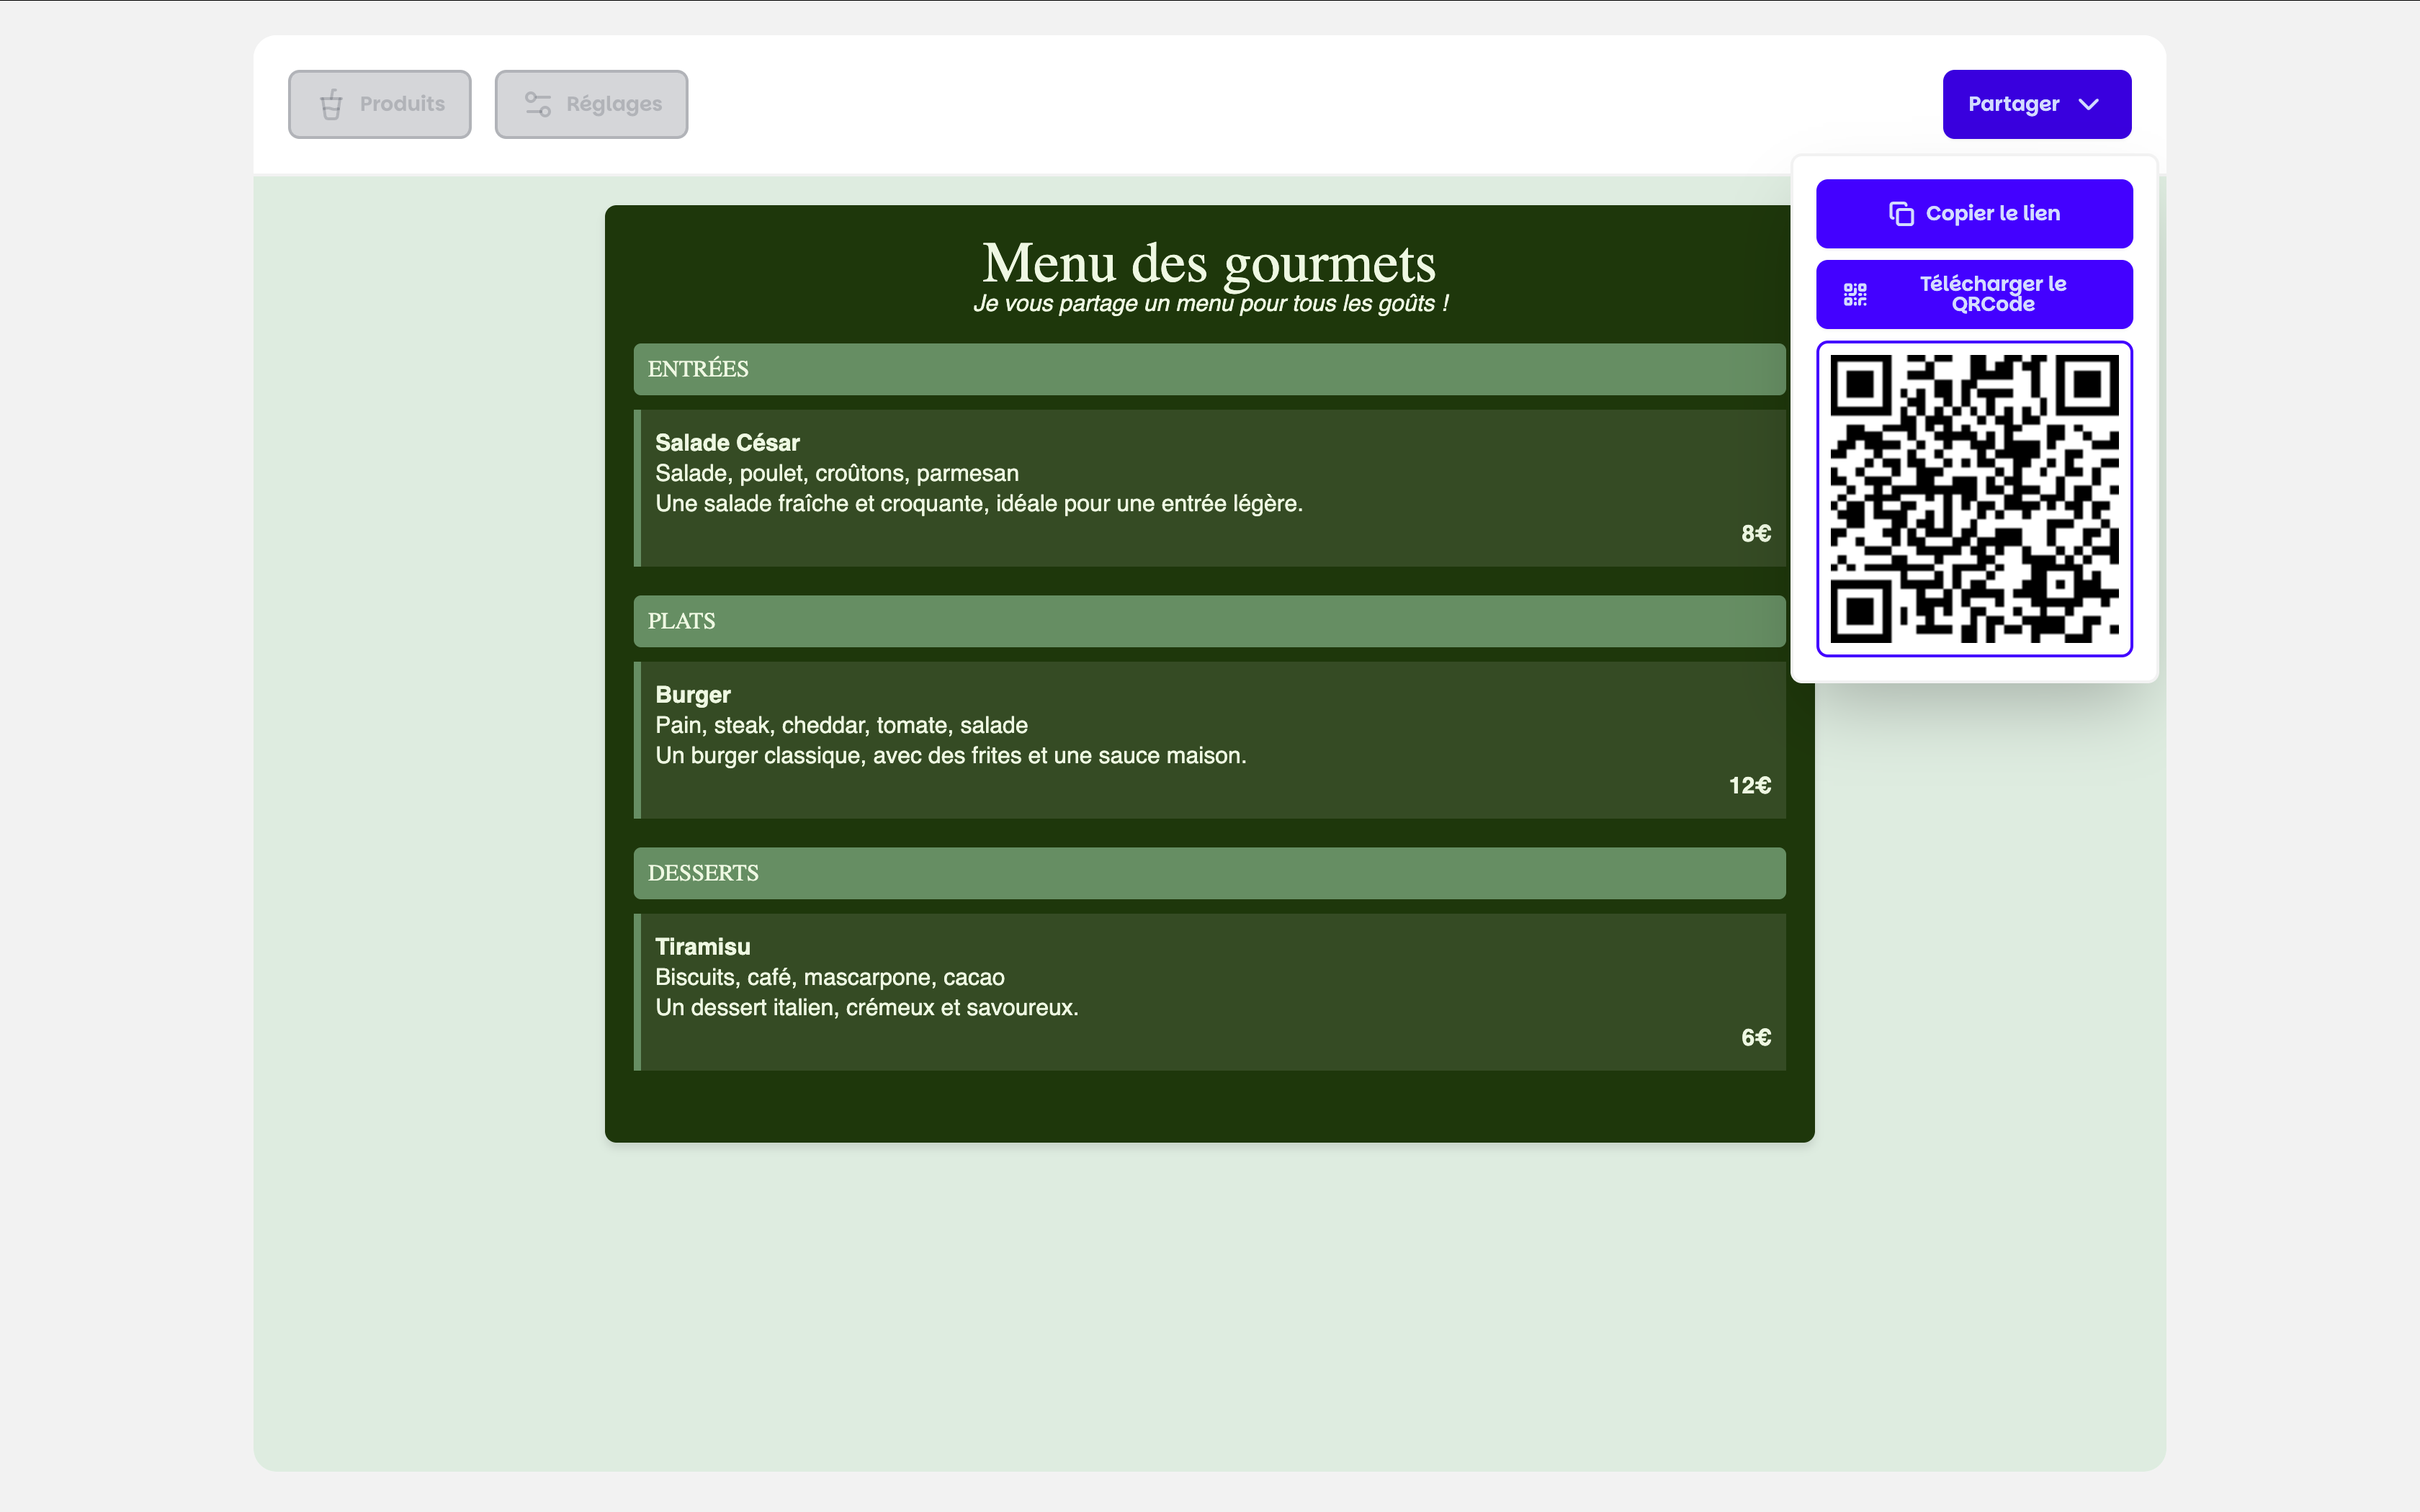Image resolution: width=2420 pixels, height=1512 pixels.
Task: Click the Copier le lien label
Action: 1992,213
